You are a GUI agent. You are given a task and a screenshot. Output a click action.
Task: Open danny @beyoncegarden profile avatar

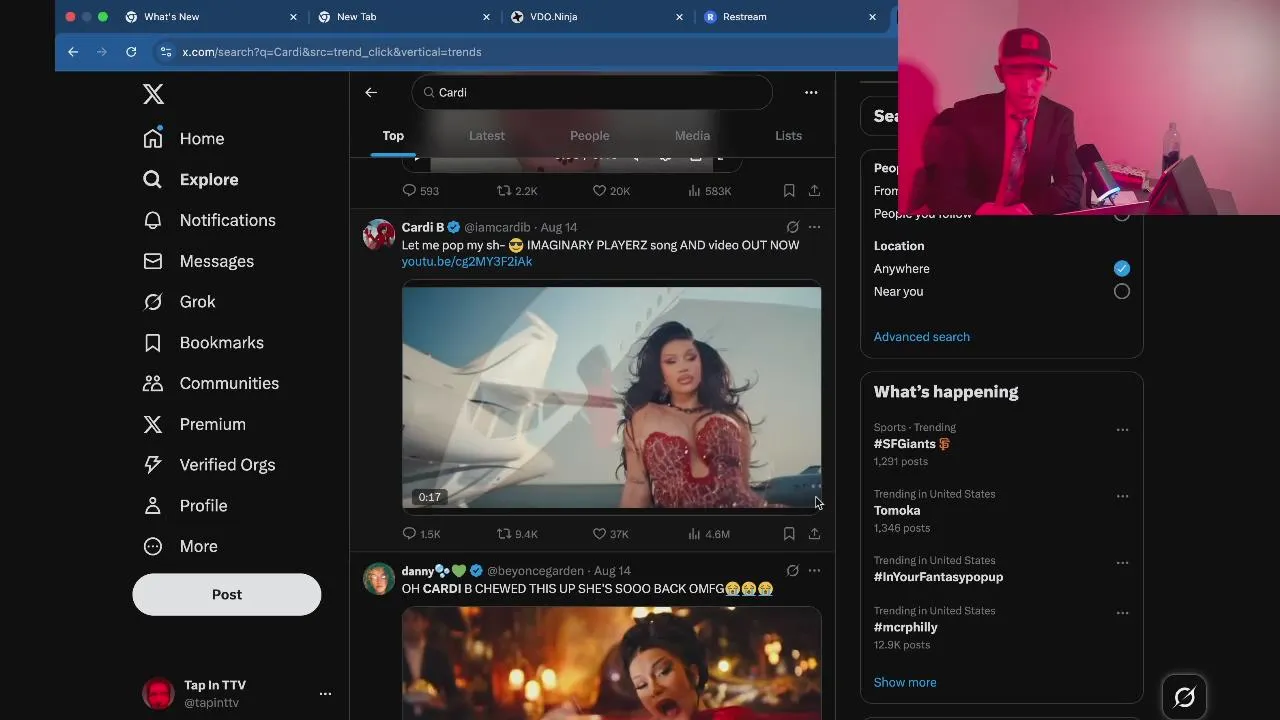pyautogui.click(x=379, y=579)
